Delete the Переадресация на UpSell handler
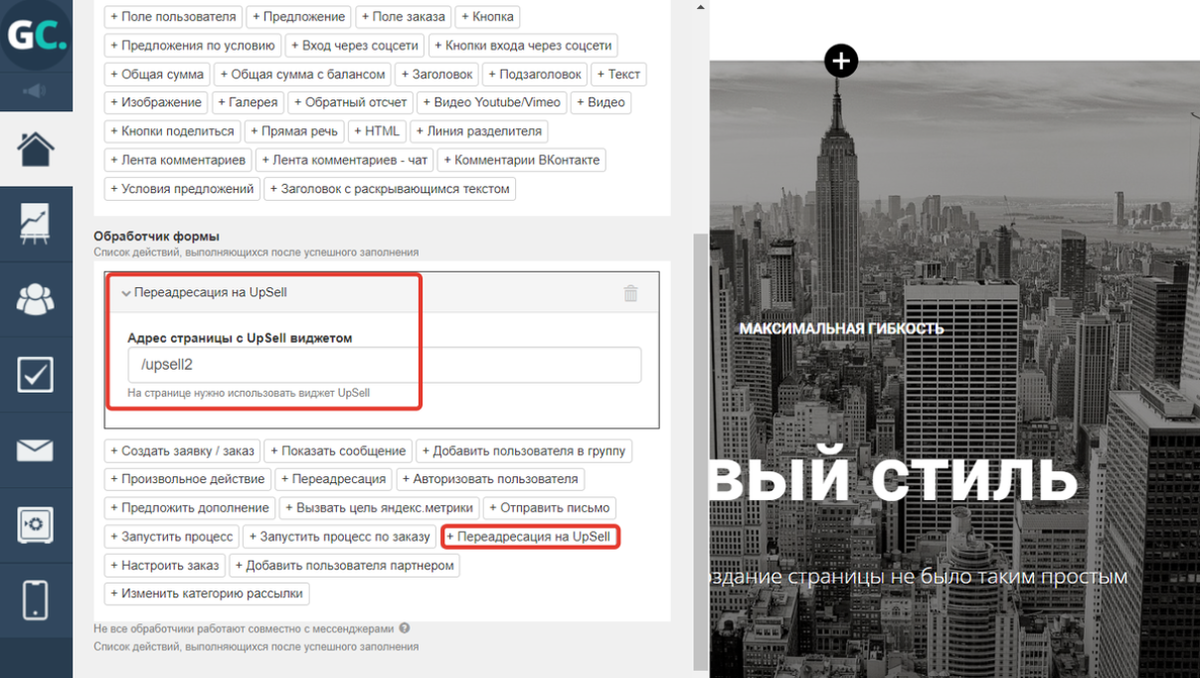 [630, 293]
